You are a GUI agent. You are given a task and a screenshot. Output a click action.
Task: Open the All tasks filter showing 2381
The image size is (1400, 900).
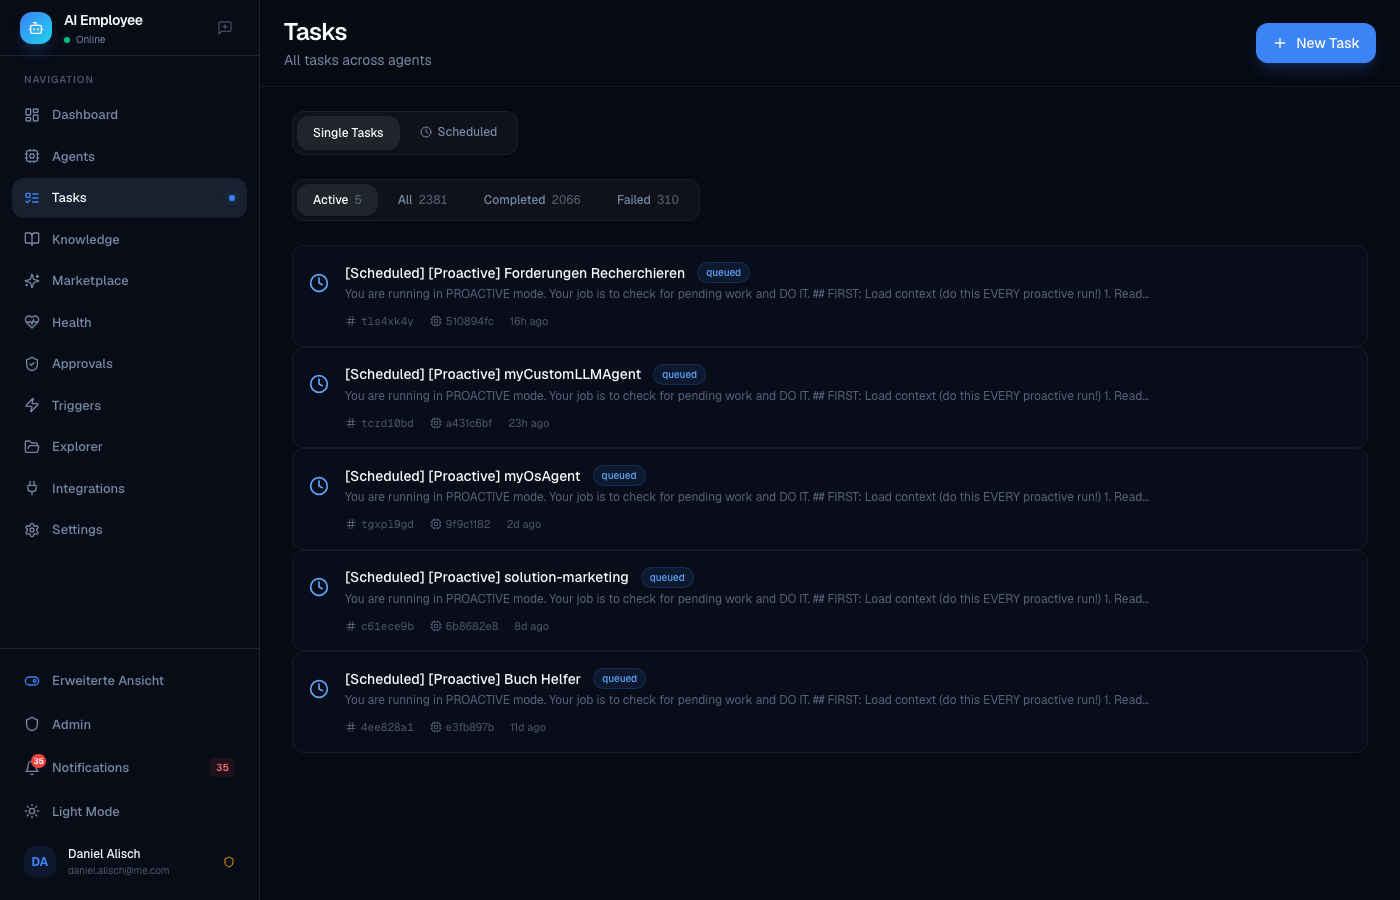tap(422, 200)
